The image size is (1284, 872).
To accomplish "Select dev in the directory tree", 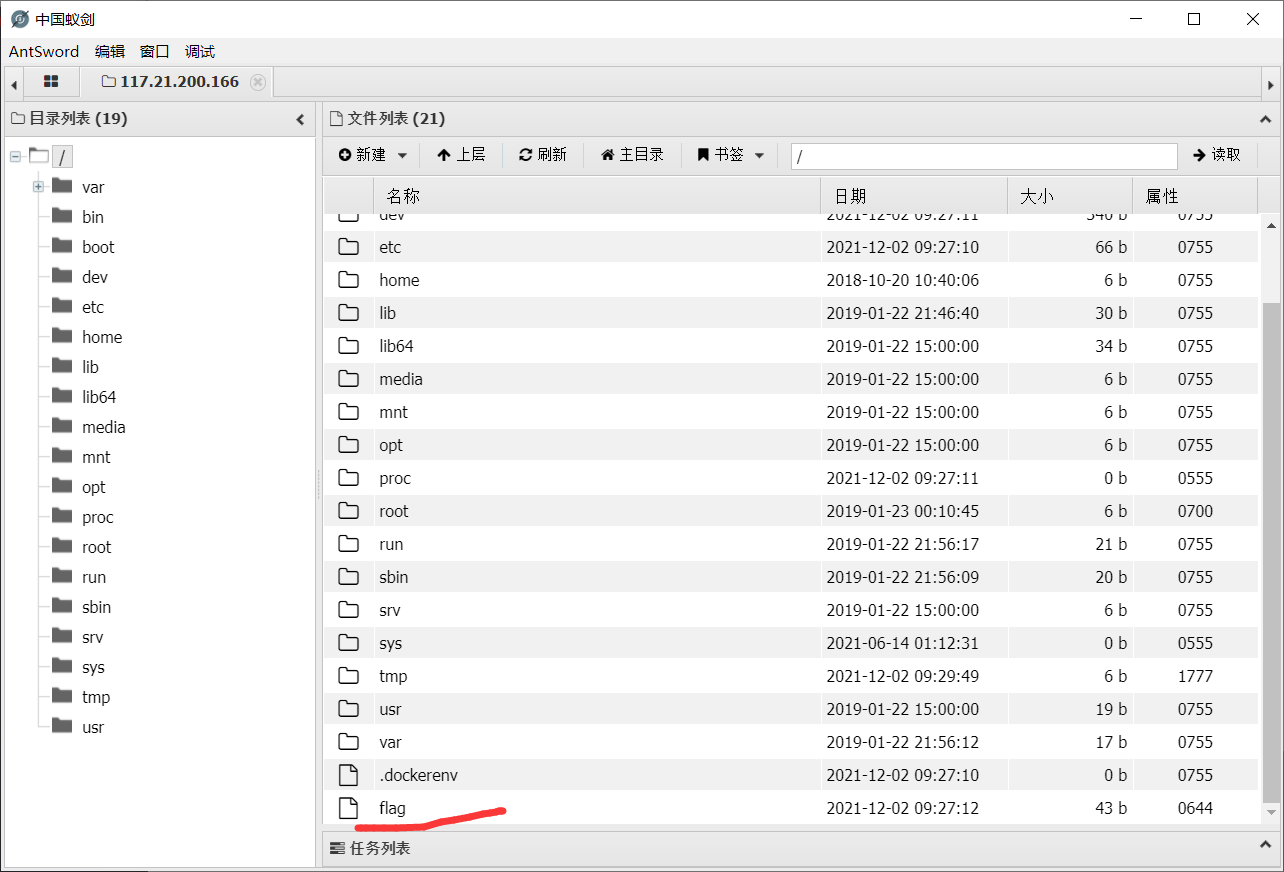I will tap(95, 277).
